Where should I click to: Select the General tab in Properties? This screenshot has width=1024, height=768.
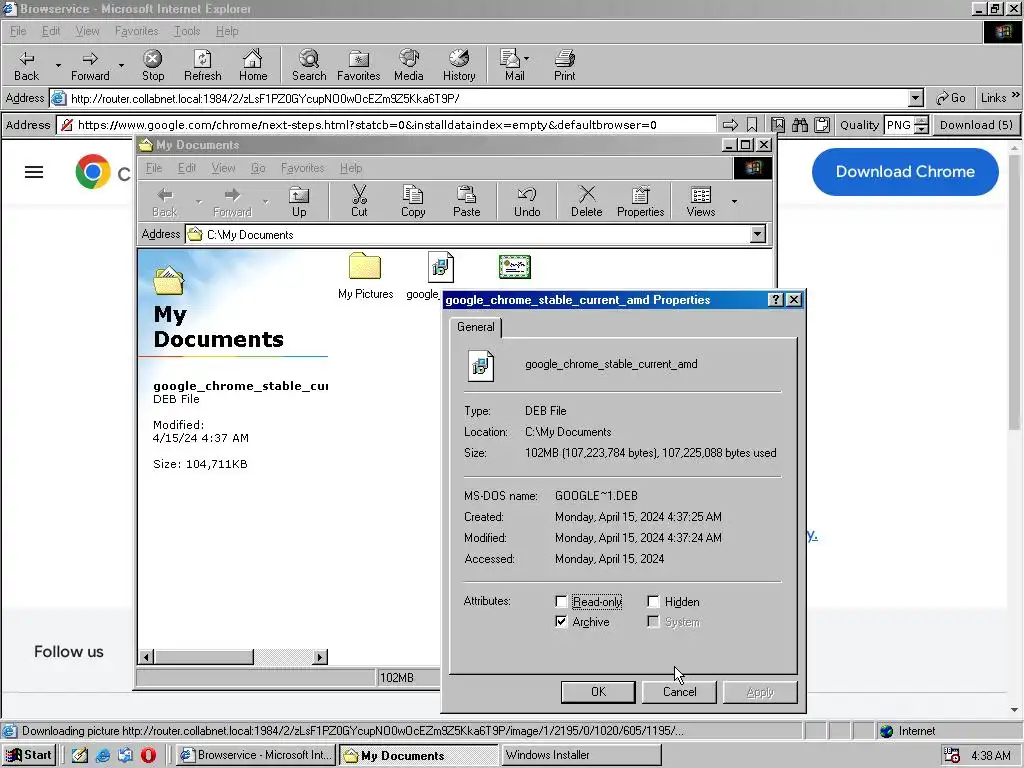tap(475, 327)
